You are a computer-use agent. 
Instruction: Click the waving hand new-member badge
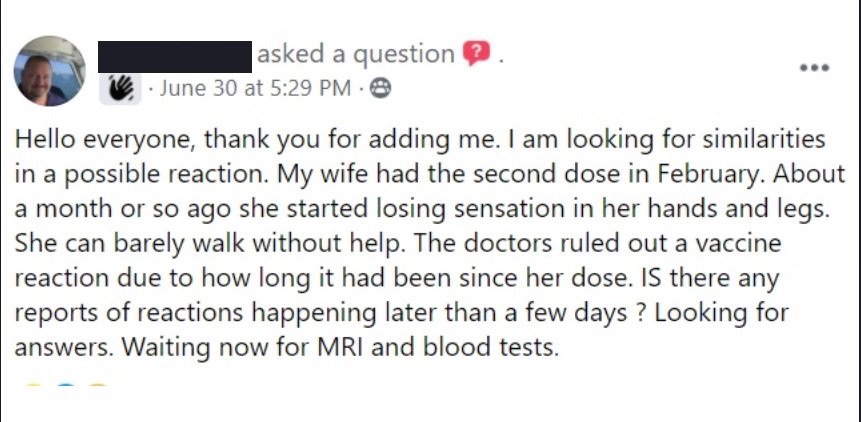click(121, 88)
